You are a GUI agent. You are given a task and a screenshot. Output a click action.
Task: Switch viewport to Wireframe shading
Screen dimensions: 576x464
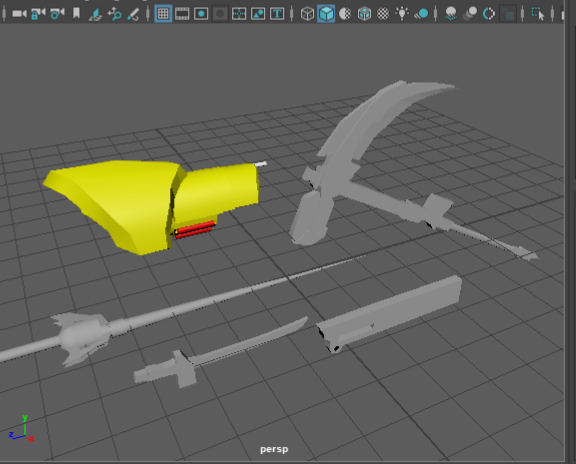[x=307, y=14]
